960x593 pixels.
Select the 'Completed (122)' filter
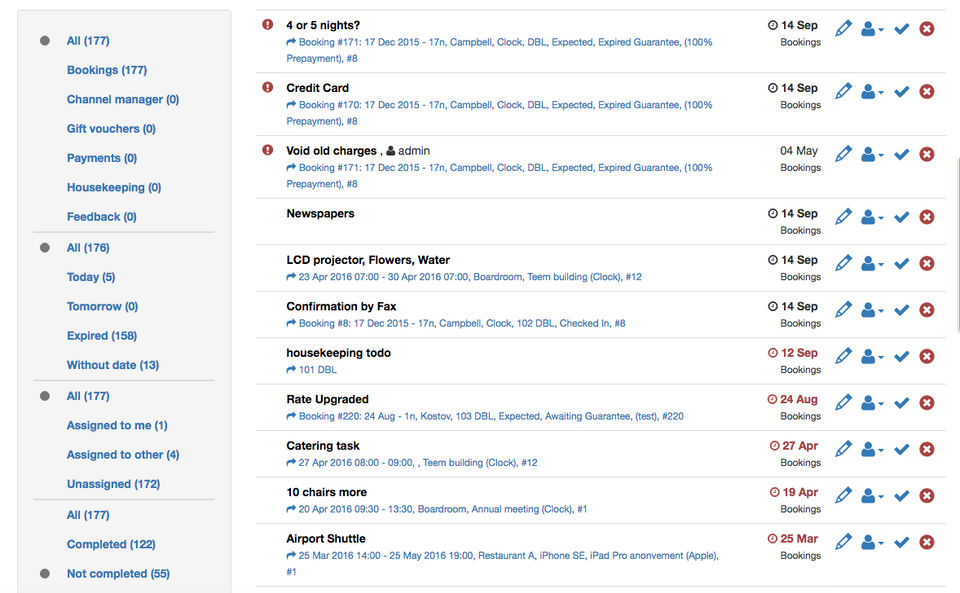click(111, 545)
